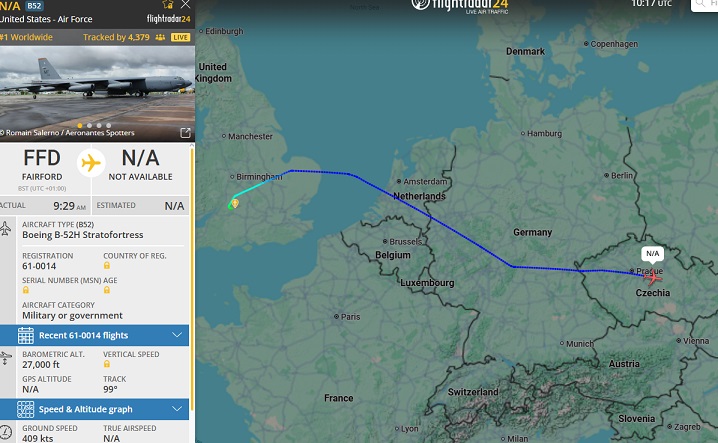Click the yellow airplane route icon
This screenshot has height=443, width=718.
click(x=92, y=162)
